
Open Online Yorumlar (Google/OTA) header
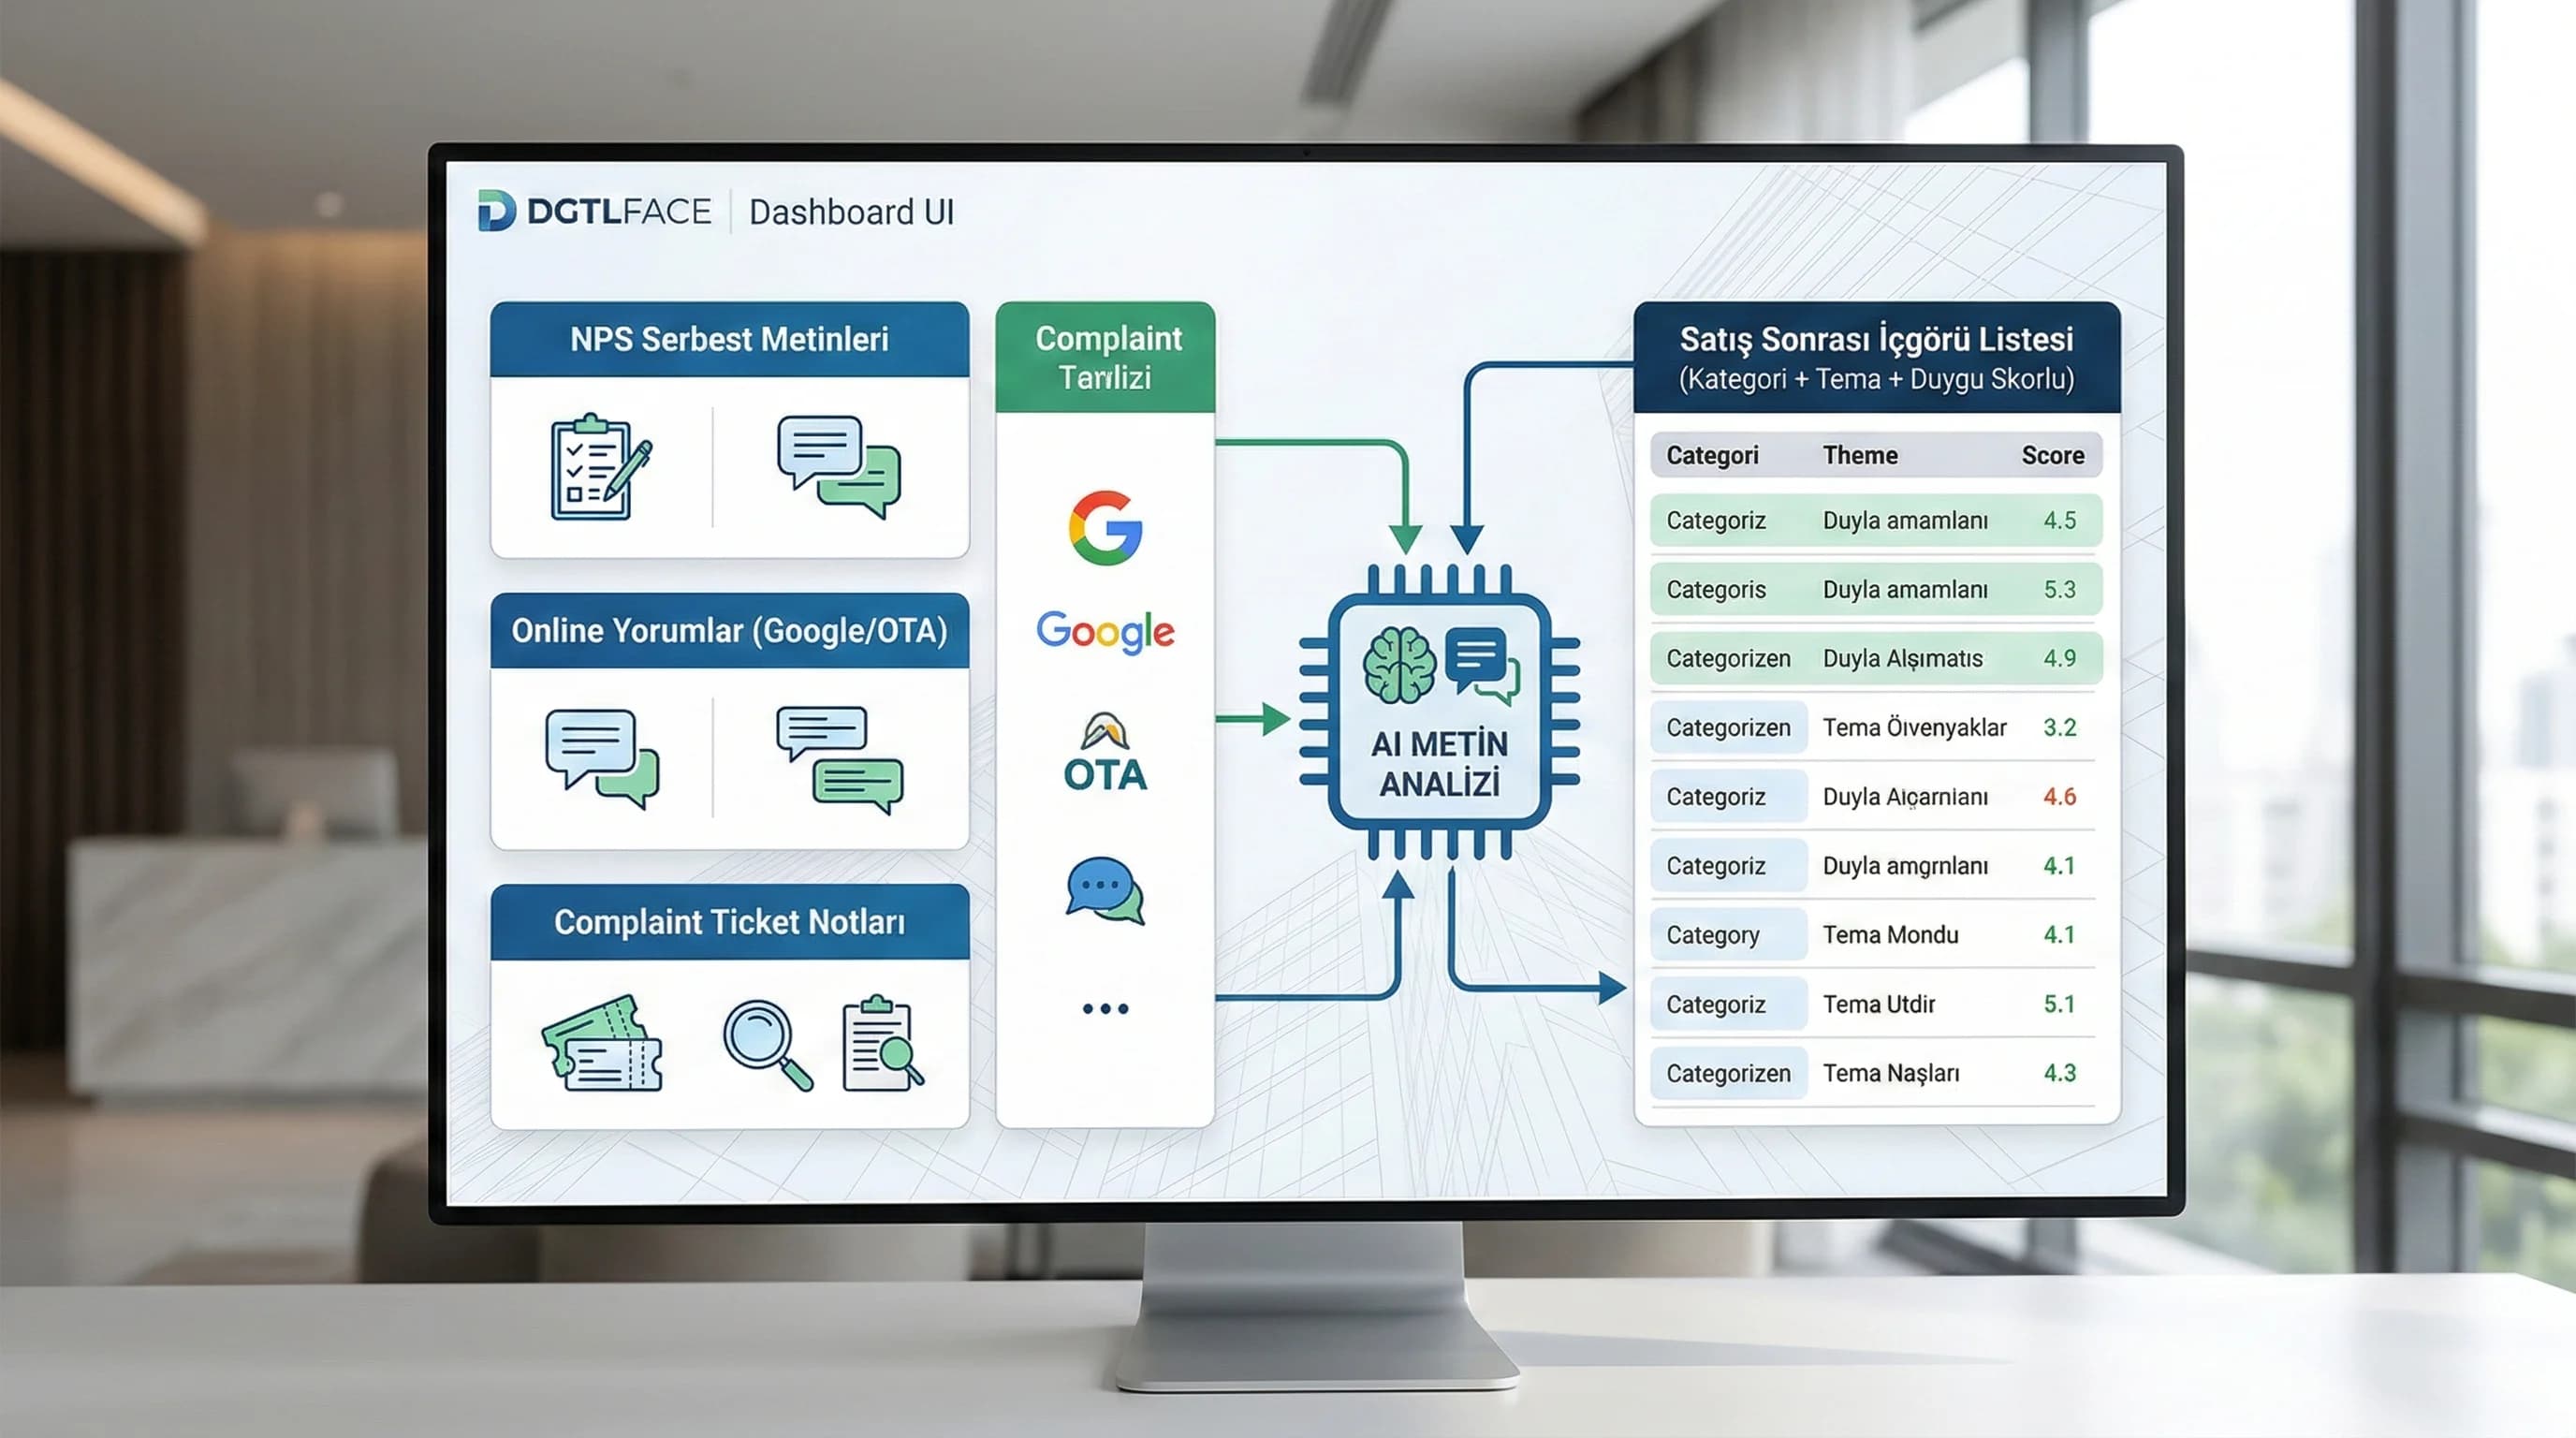tap(729, 631)
